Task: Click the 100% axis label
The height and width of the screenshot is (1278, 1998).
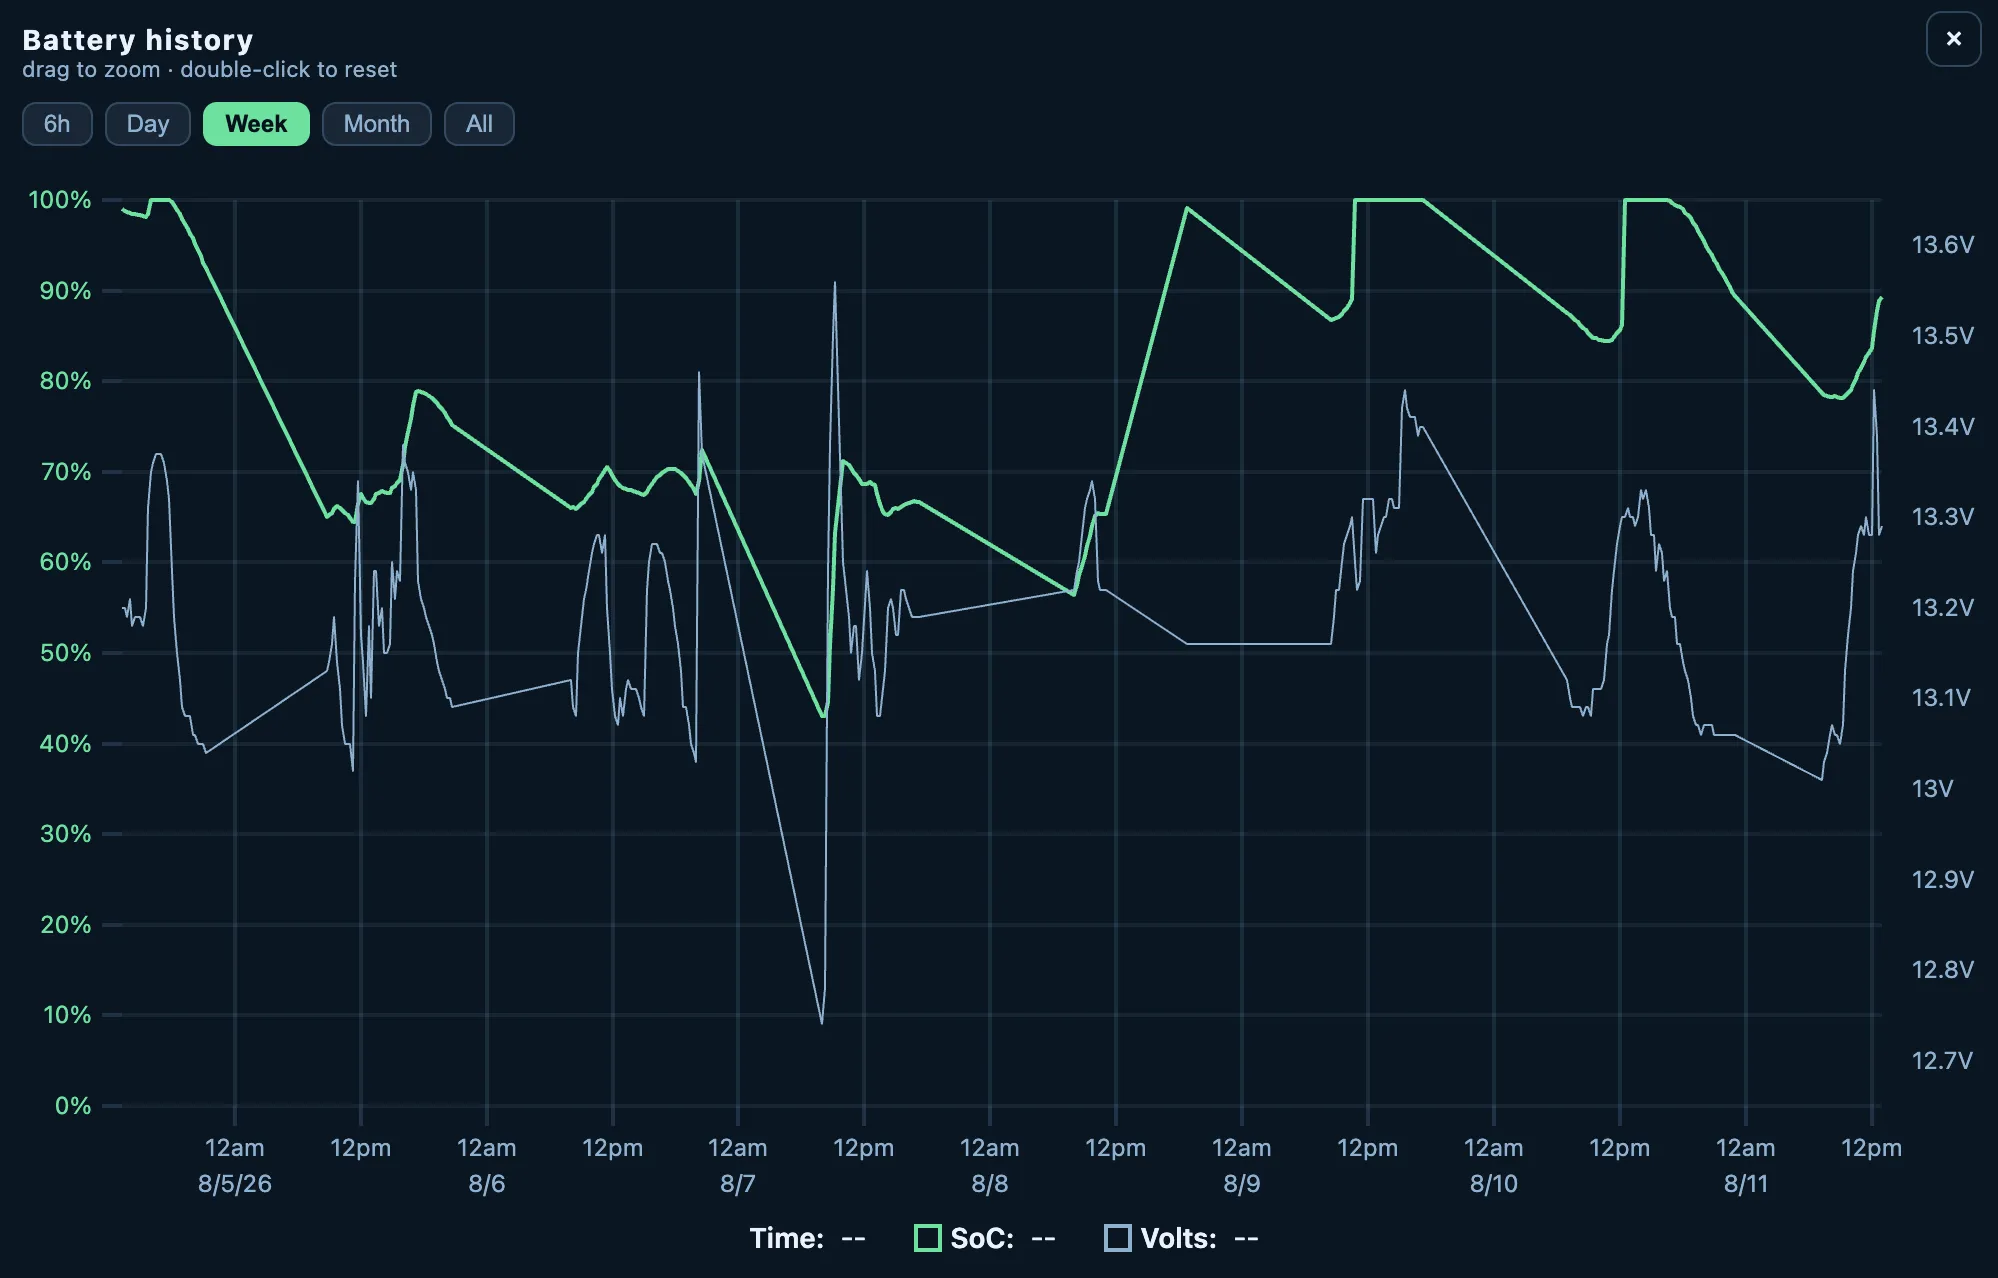Action: [x=60, y=200]
